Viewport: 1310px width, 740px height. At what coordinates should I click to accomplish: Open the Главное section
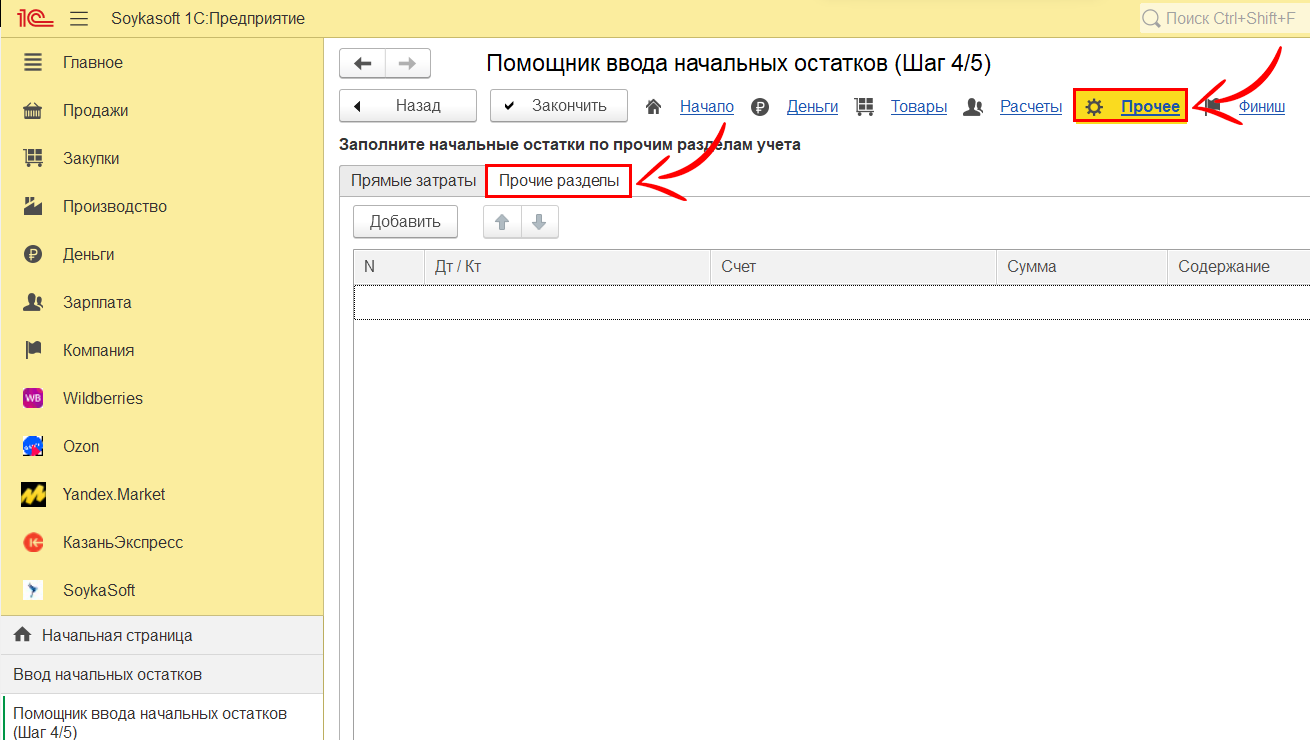93,62
